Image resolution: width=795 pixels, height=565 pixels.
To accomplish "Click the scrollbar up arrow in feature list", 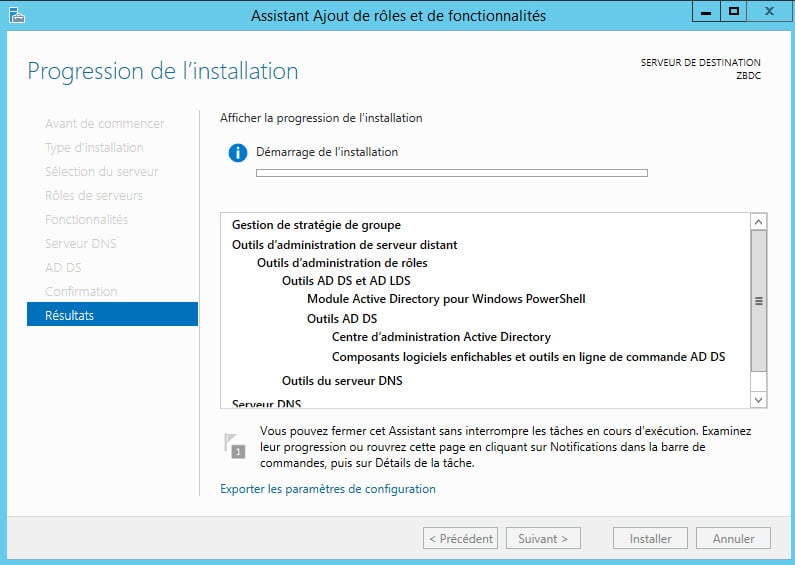I will click(758, 222).
